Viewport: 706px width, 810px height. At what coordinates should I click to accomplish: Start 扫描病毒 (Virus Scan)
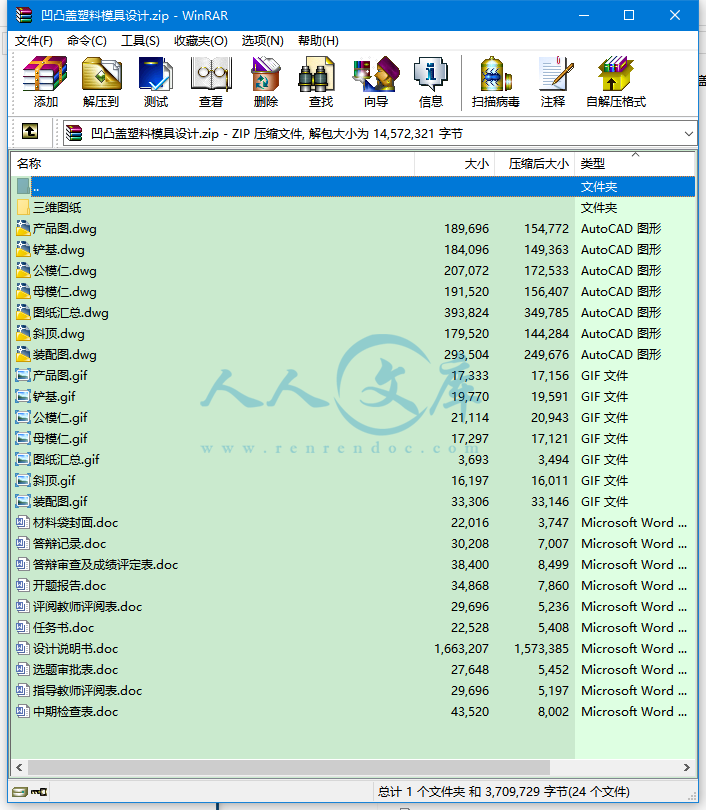[x=495, y=82]
